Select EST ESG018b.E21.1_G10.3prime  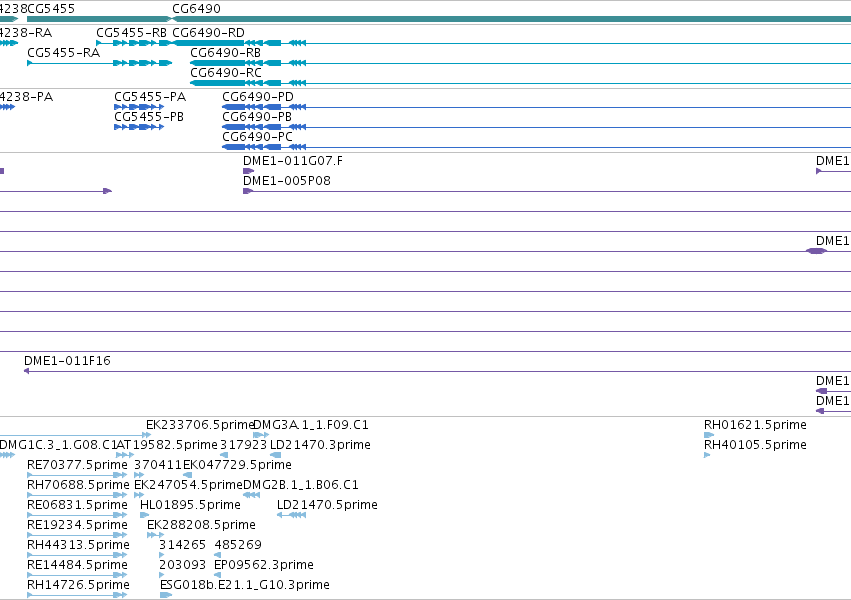pyautogui.click(x=166, y=595)
